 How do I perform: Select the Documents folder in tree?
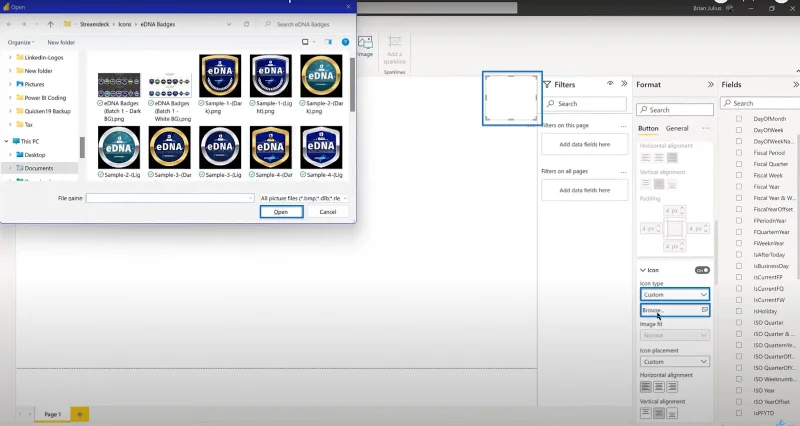pyautogui.click(x=39, y=168)
